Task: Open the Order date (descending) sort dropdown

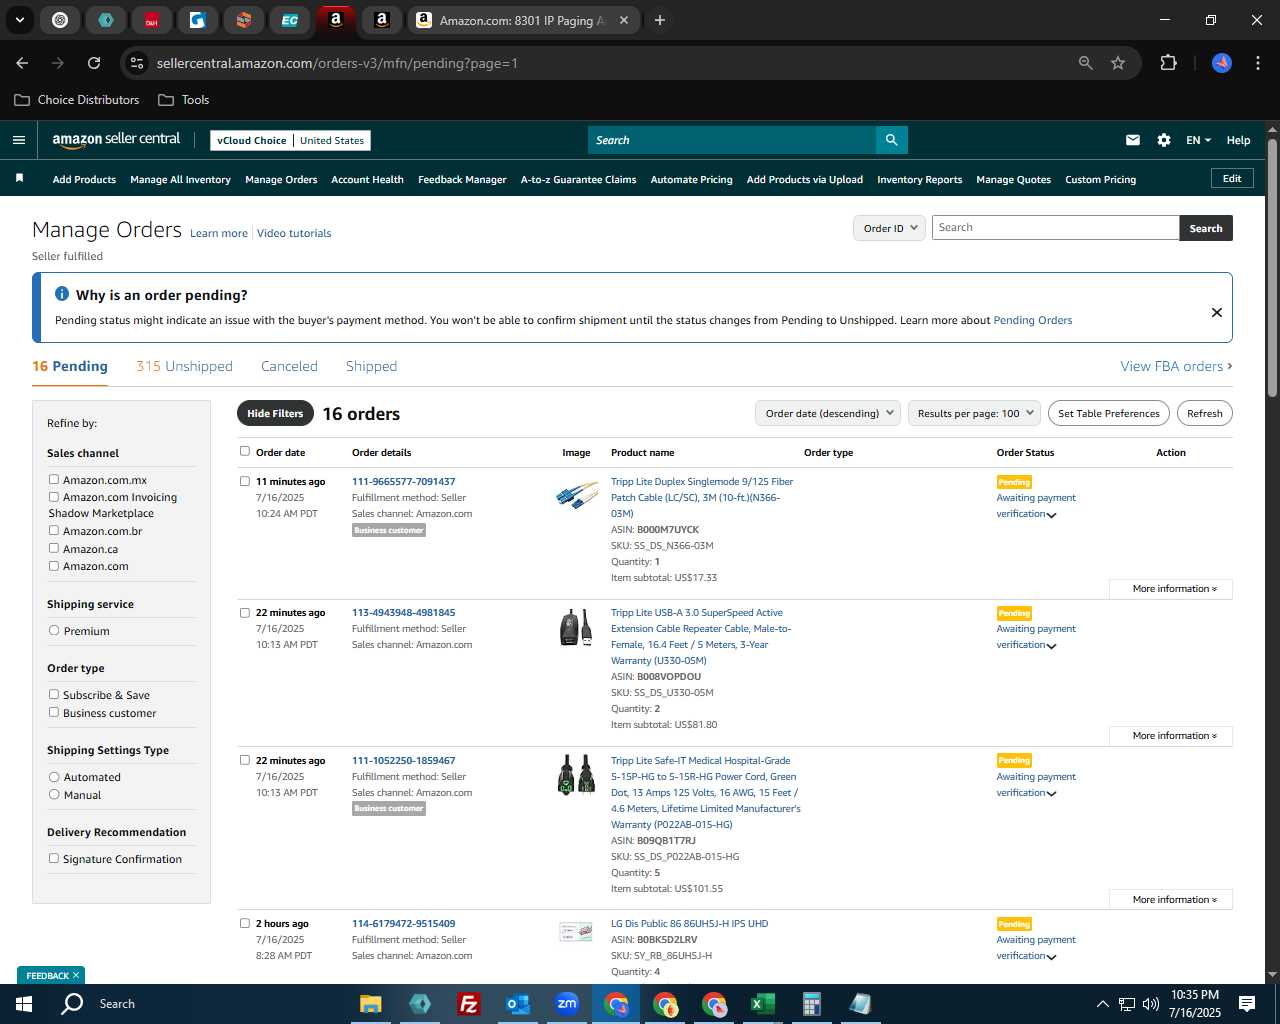Action: coord(828,413)
